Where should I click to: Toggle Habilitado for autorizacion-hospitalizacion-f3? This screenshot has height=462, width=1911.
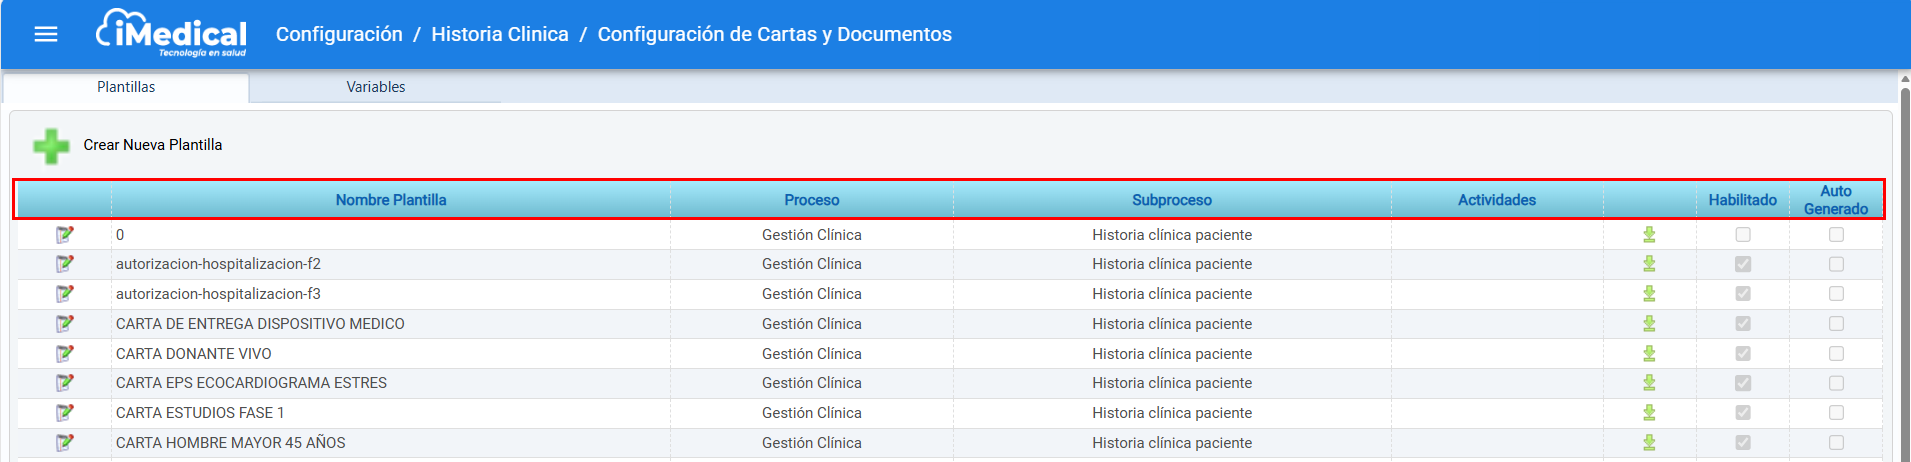[x=1743, y=294]
